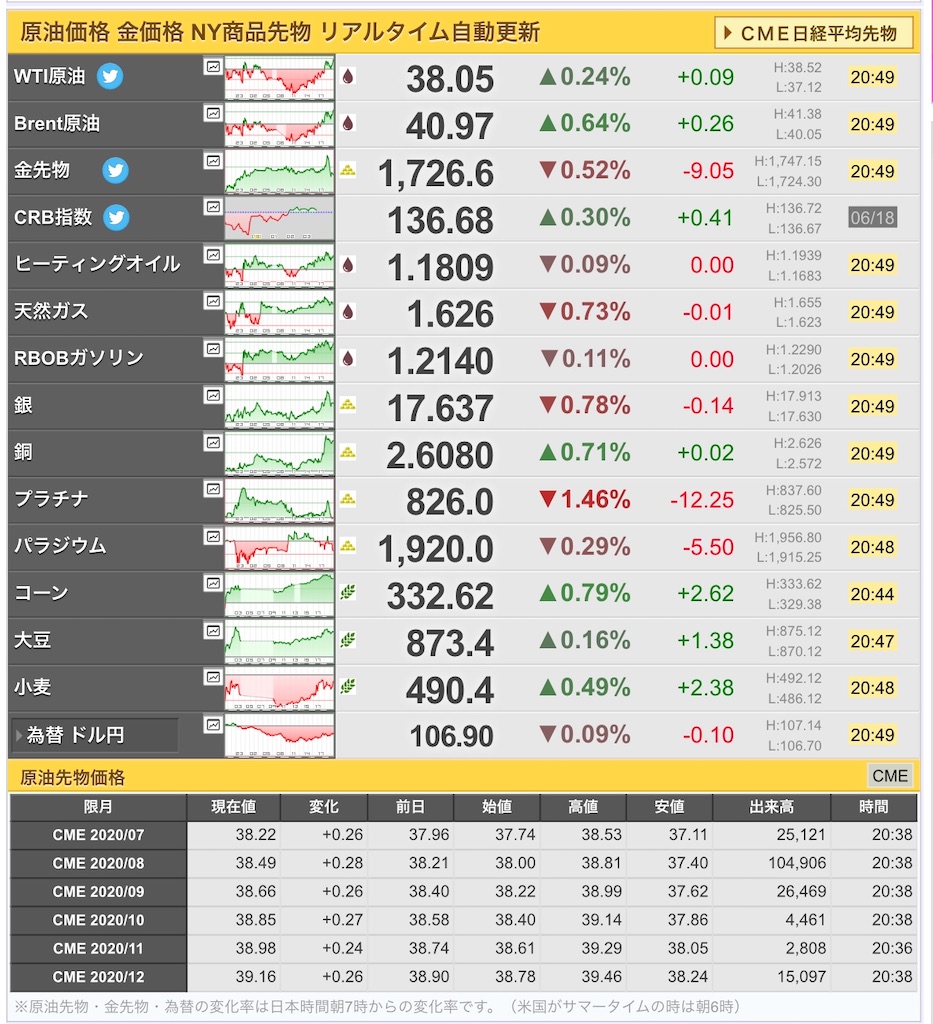Open chart popup icon in 大豆 row
Screen dimensions: 933x1024
pyautogui.click(x=213, y=630)
